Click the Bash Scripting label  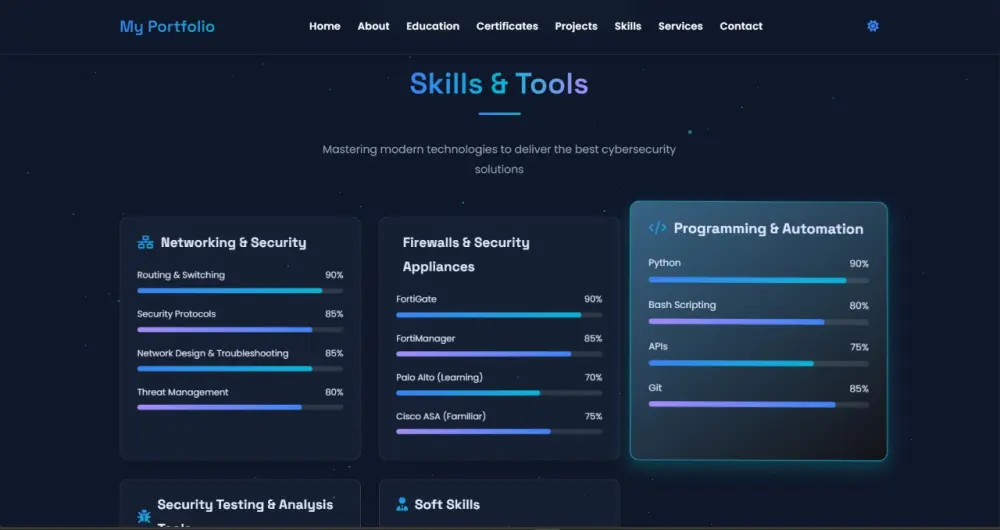[682, 305]
